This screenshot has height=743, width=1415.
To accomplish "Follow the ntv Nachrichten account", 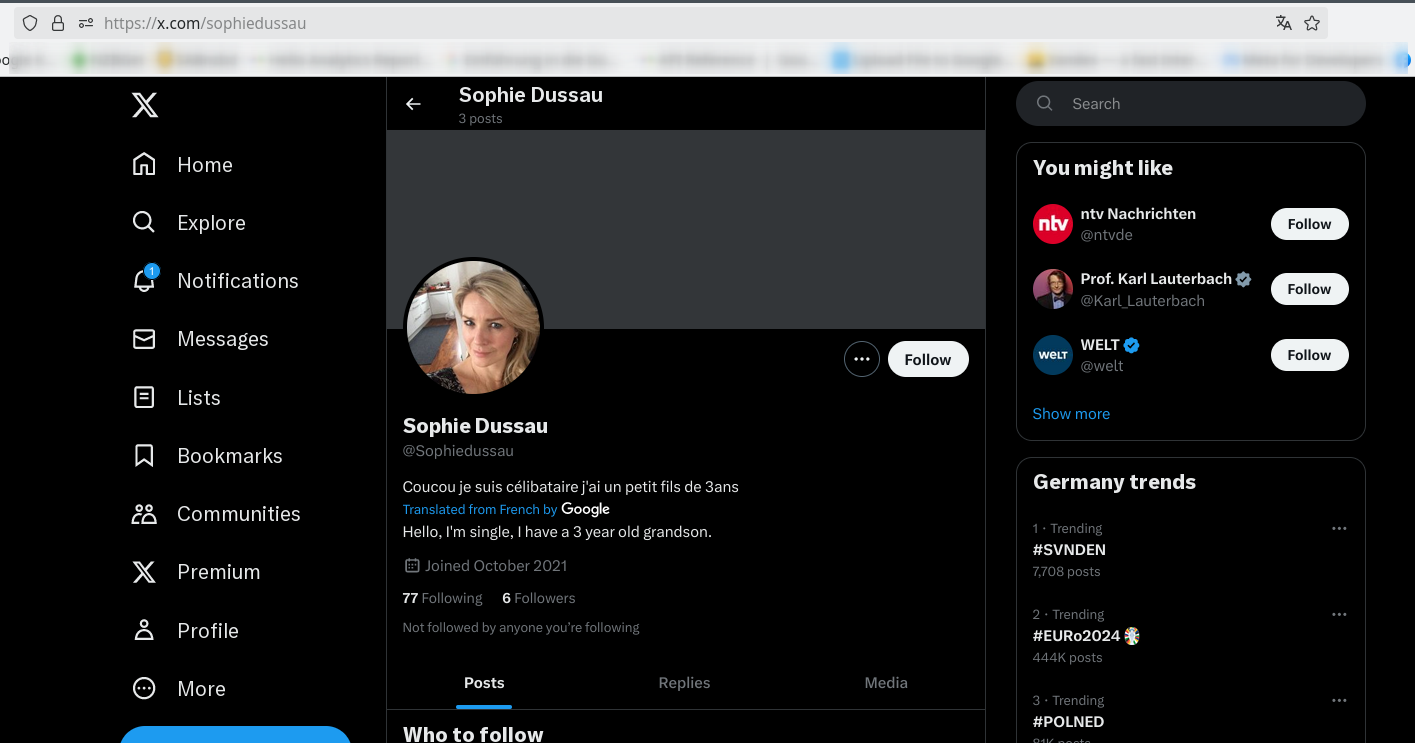I will click(x=1309, y=224).
